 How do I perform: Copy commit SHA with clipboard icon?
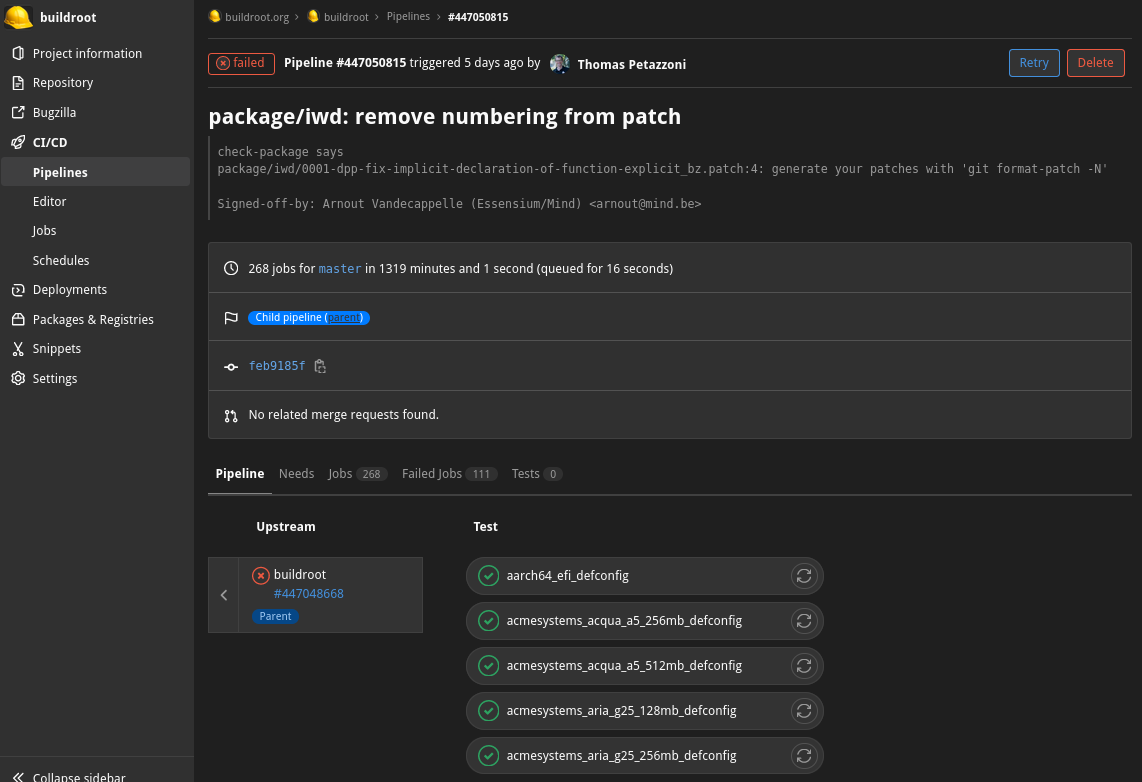320,366
